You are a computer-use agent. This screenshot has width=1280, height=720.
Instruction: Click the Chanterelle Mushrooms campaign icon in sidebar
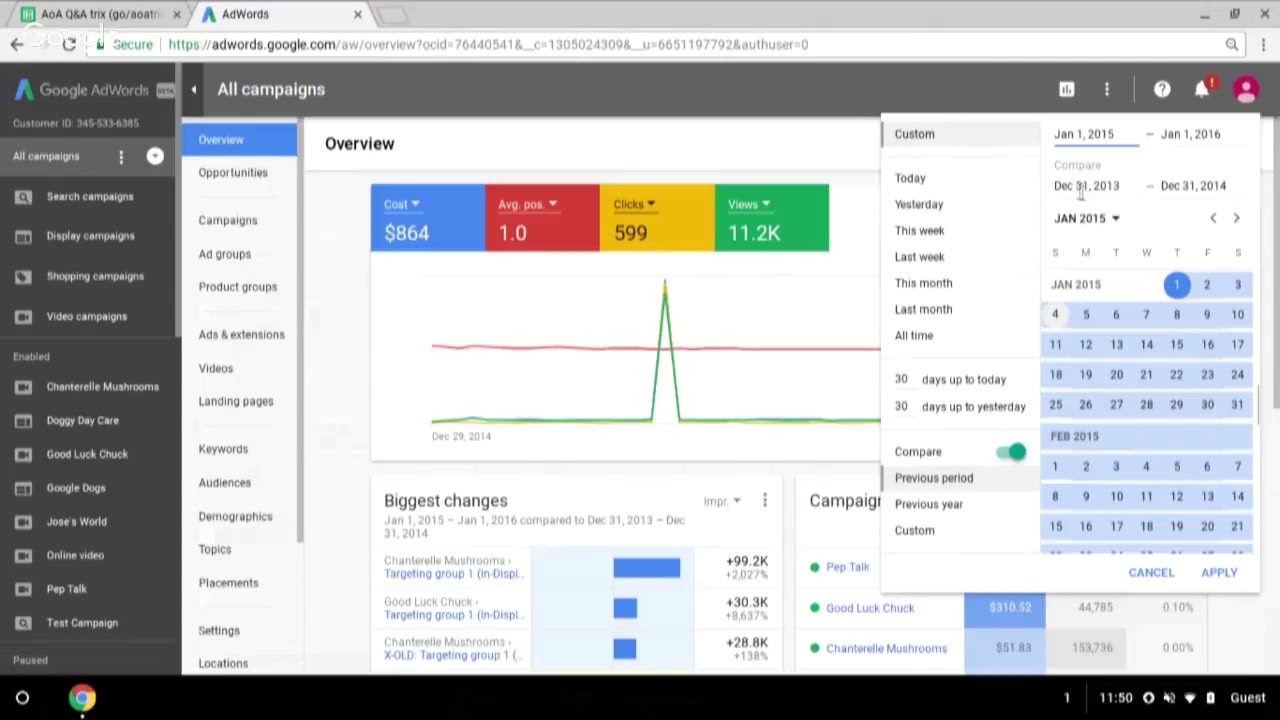tap(23, 387)
